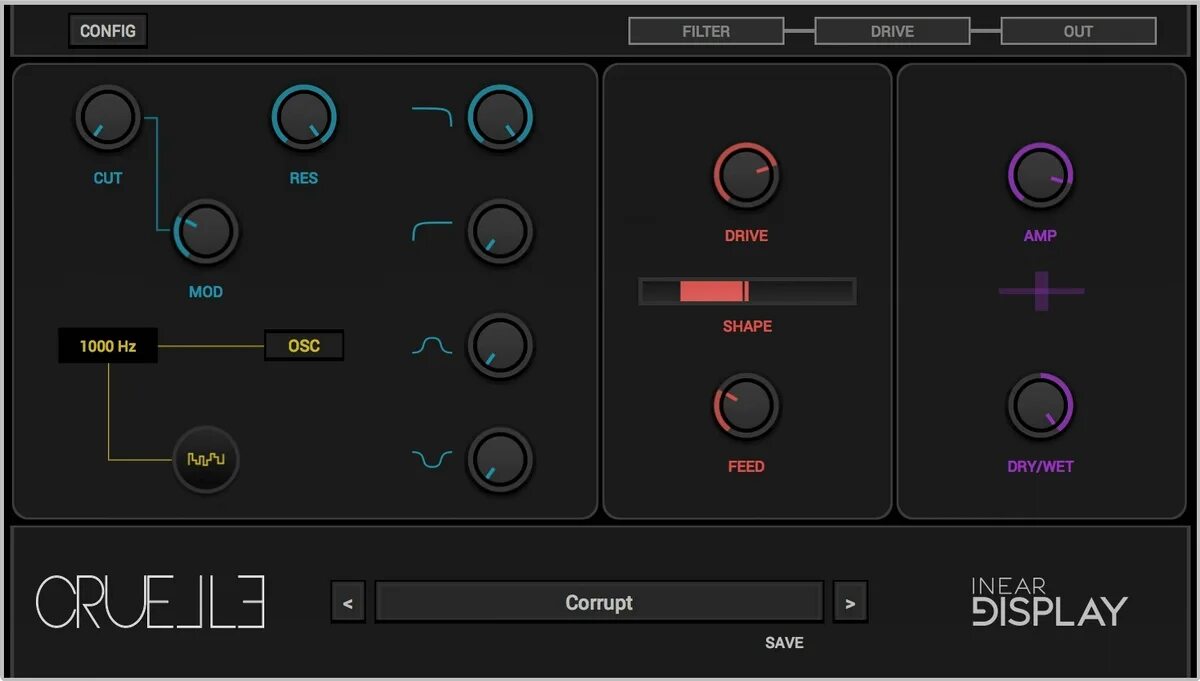Click the band-pass filter level knob

[500, 346]
